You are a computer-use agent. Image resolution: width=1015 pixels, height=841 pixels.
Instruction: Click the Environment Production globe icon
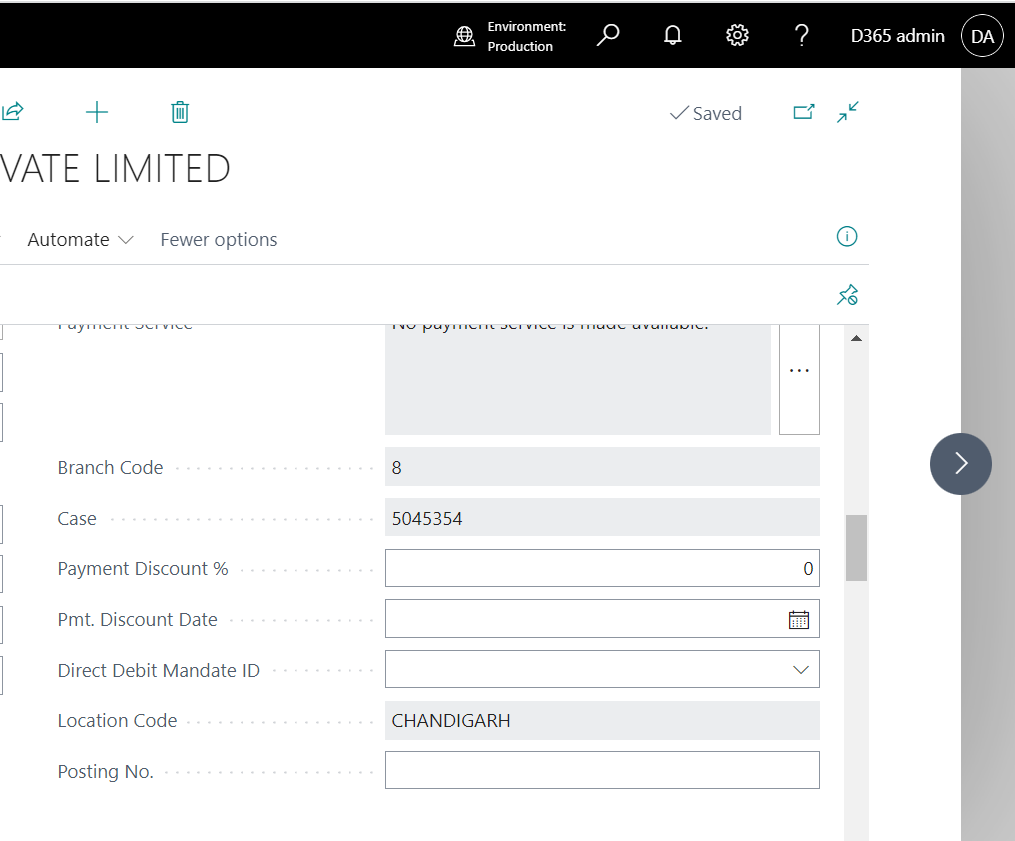click(x=464, y=35)
